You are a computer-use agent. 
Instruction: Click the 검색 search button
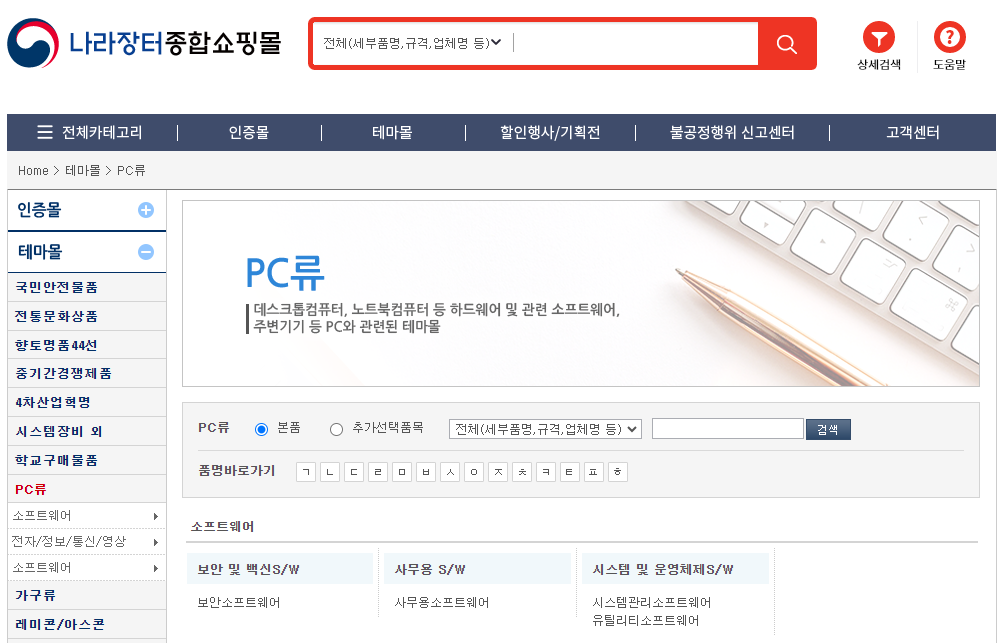[x=828, y=427]
